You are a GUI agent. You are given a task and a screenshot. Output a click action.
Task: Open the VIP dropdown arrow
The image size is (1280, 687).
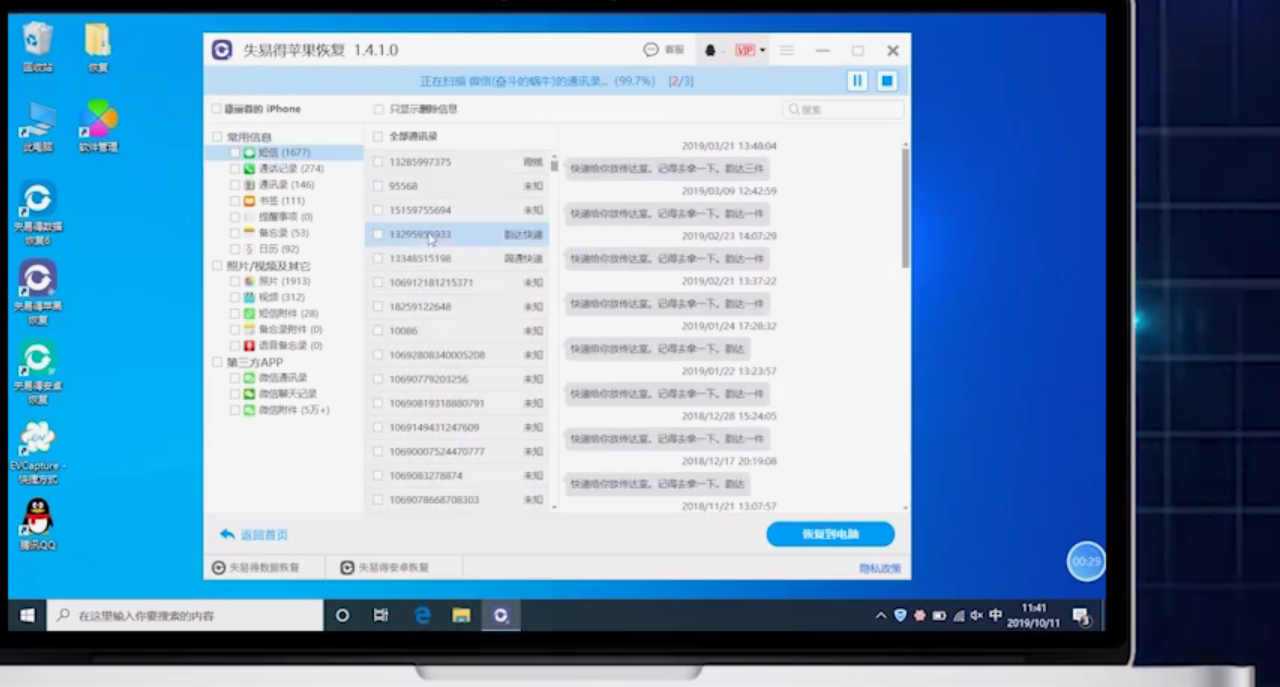(762, 50)
